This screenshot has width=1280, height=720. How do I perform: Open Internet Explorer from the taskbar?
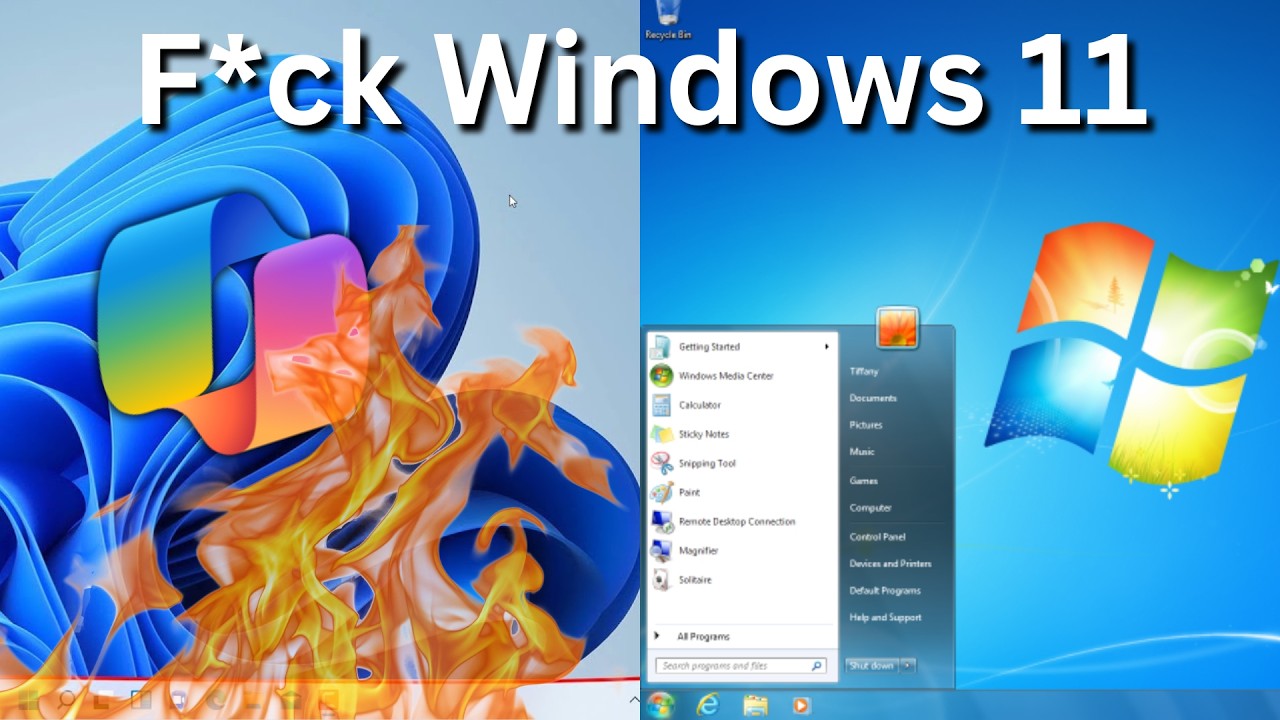709,704
